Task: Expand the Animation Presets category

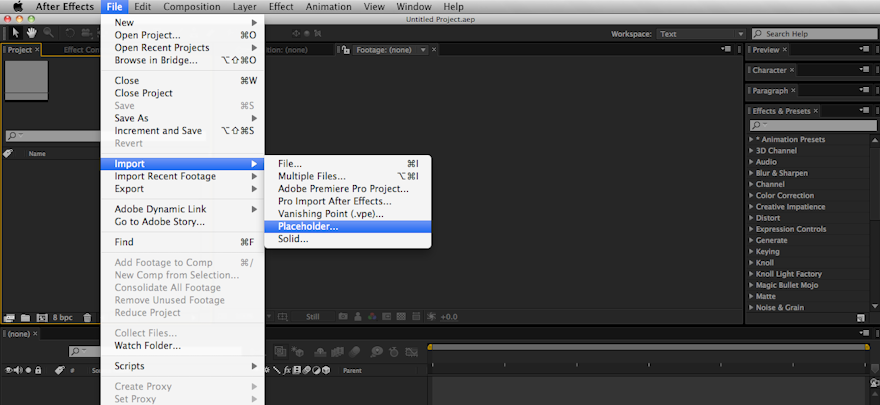Action: pyautogui.click(x=753, y=139)
